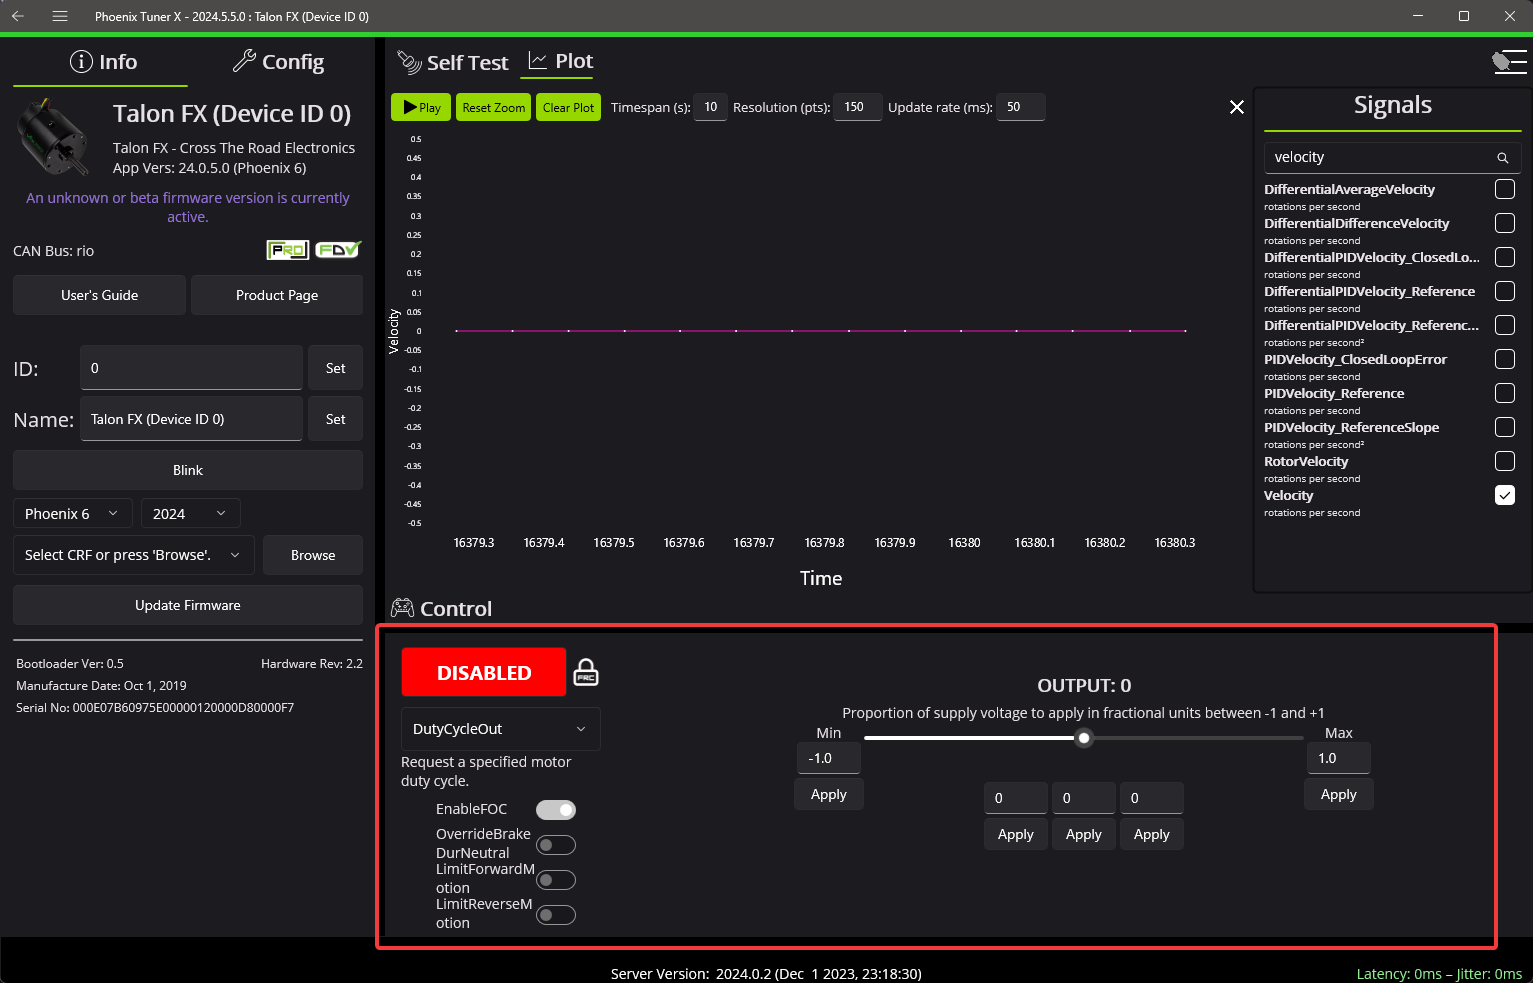Click the Max value field showing 1.0
The height and width of the screenshot is (983, 1533).
point(1339,758)
